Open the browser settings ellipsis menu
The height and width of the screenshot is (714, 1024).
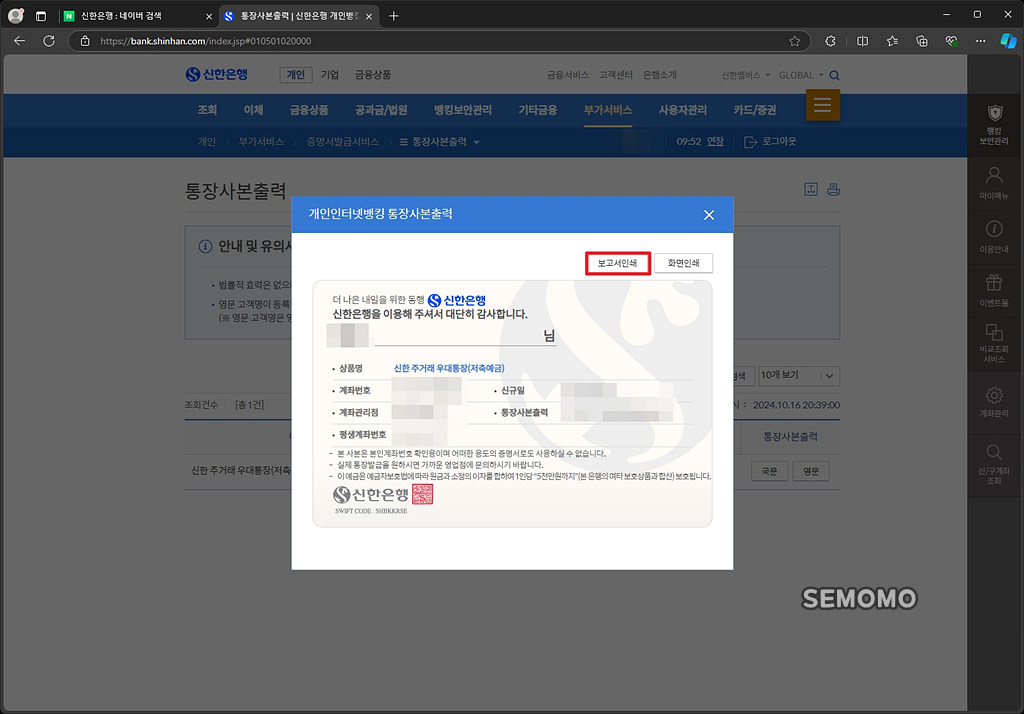[x=980, y=41]
